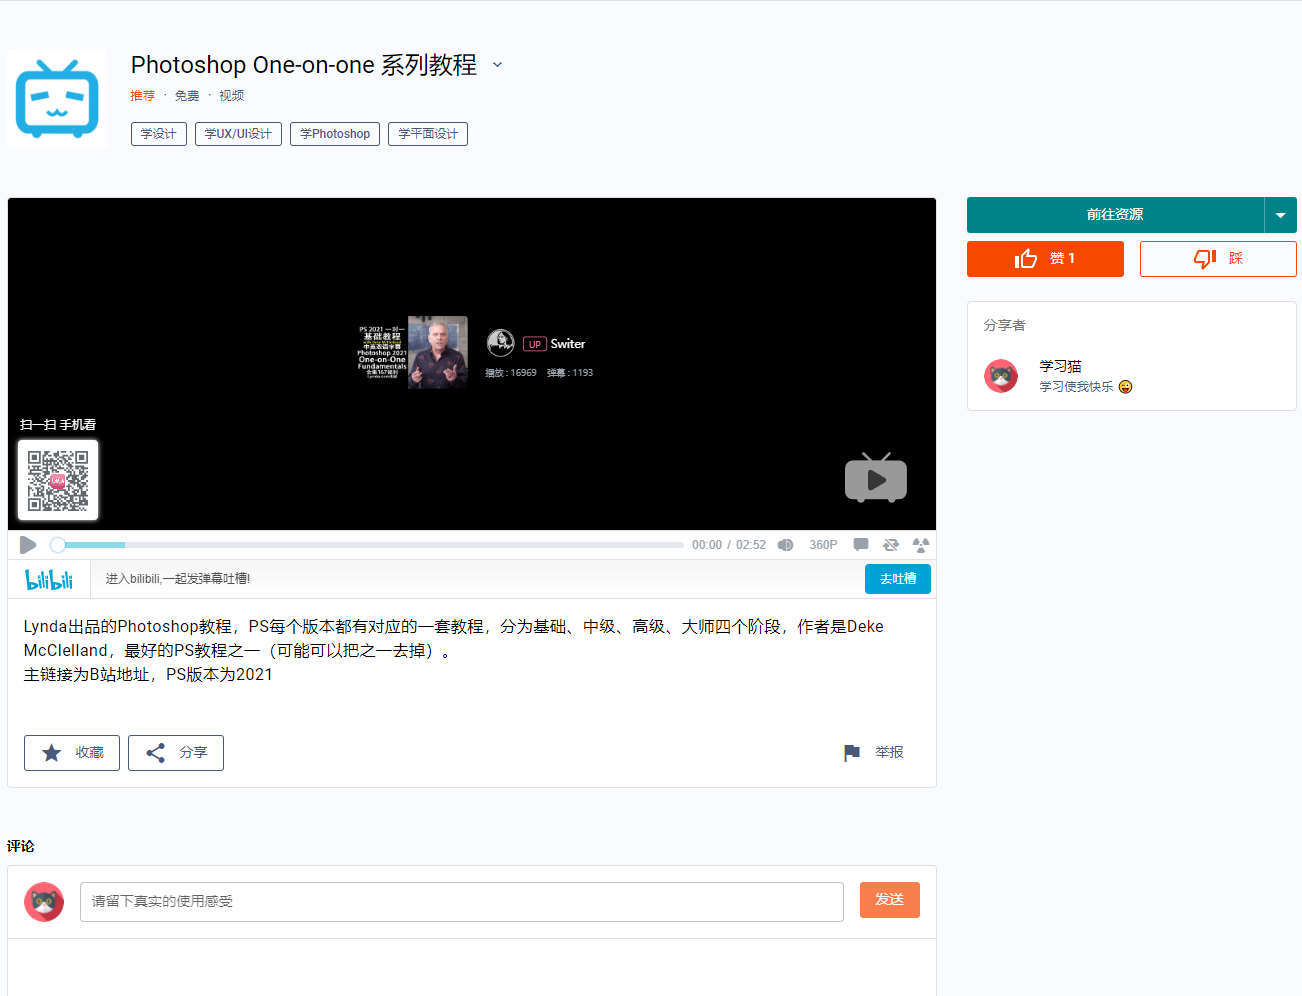Toggle loop playback icon
1302x996 pixels.
click(890, 545)
